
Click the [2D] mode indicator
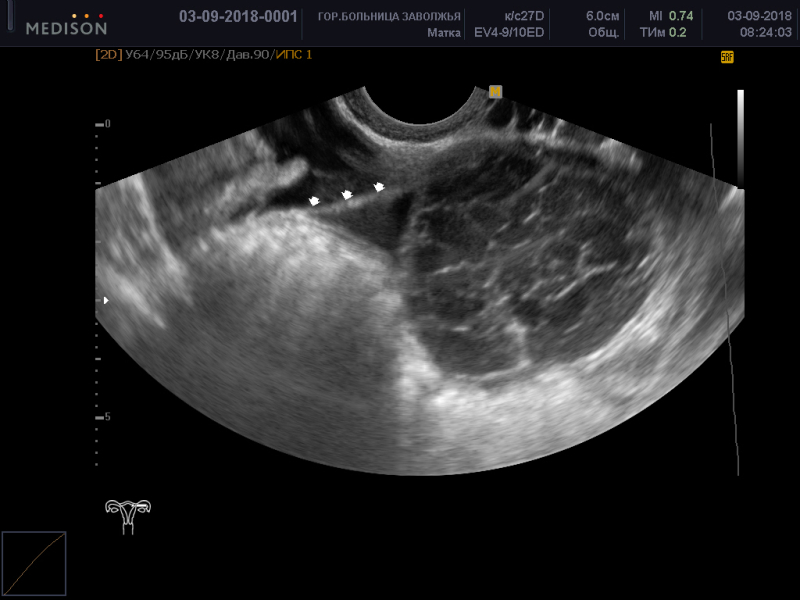109,55
